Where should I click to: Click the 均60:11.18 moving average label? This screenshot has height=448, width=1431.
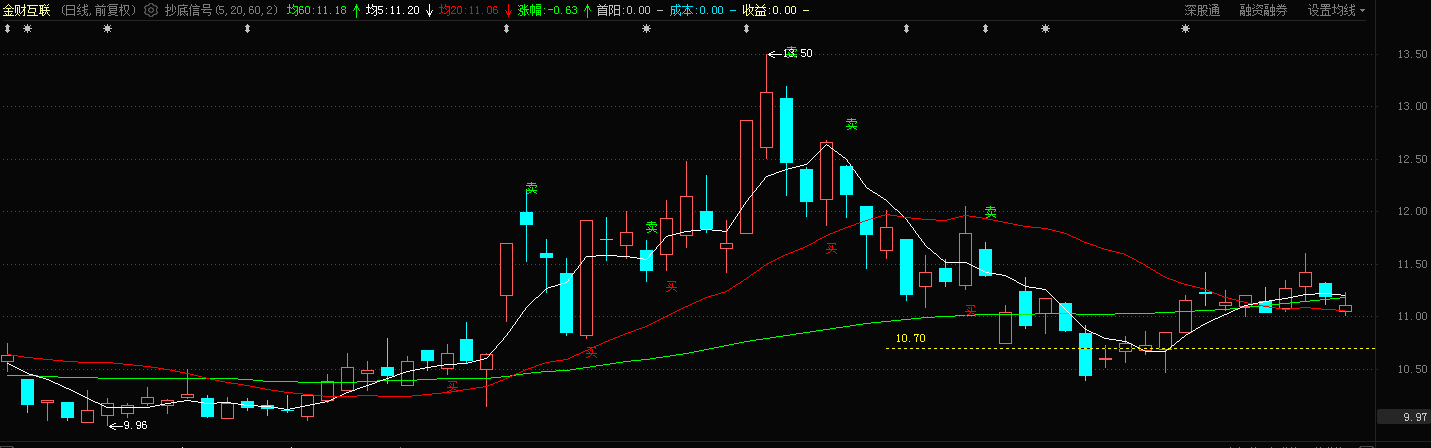[x=317, y=10]
